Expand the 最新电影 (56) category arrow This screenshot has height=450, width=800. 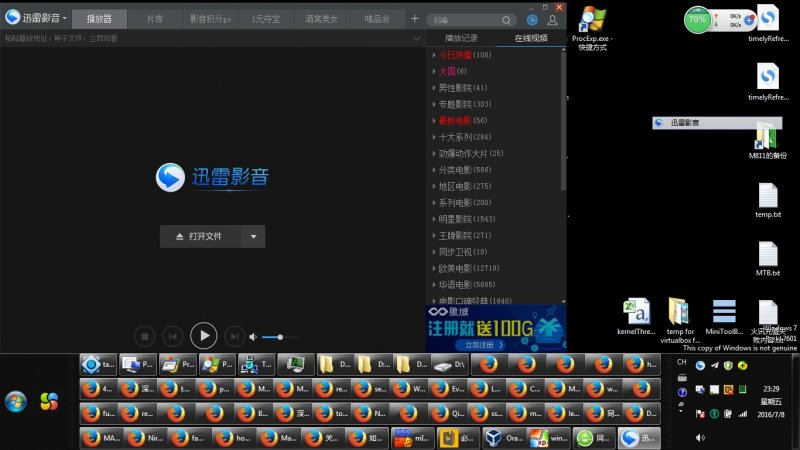point(434,120)
